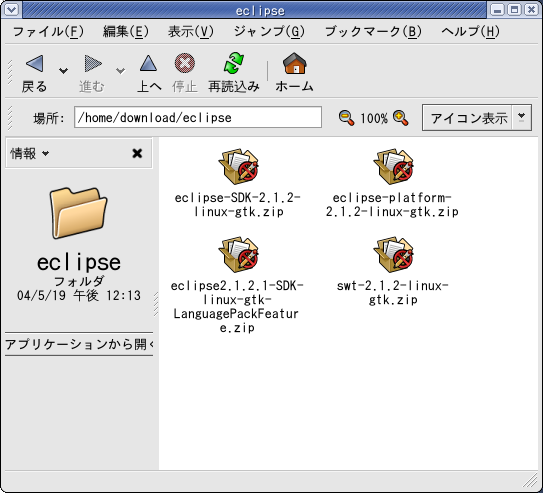The height and width of the screenshot is (493, 543).
Task: Open the 情報 side pane selector
Action: click(x=30, y=153)
